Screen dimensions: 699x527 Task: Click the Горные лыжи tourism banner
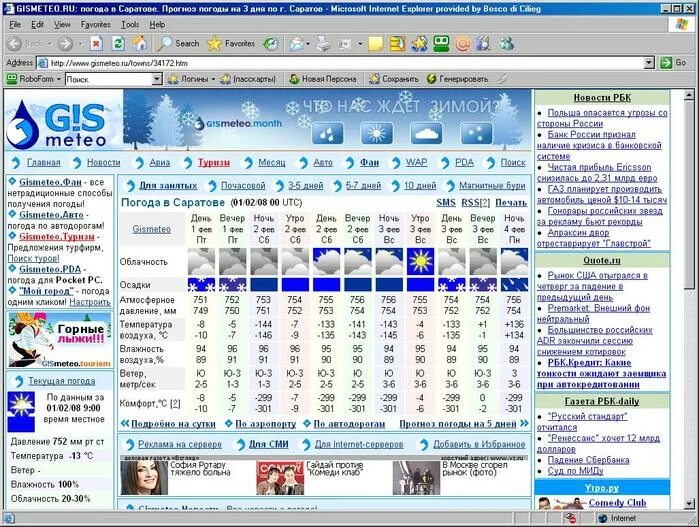[59, 340]
